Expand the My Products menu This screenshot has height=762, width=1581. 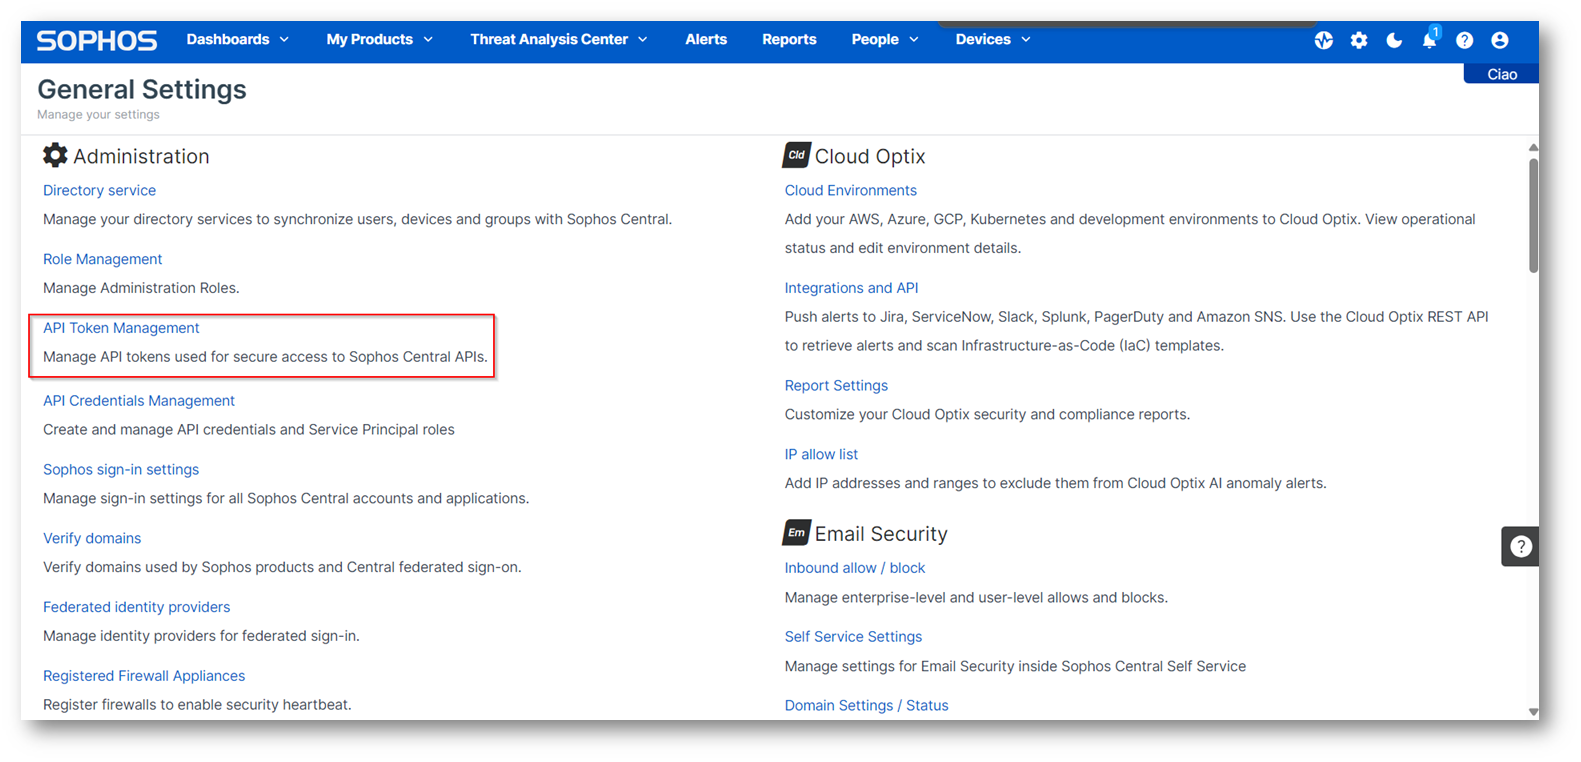tap(380, 39)
